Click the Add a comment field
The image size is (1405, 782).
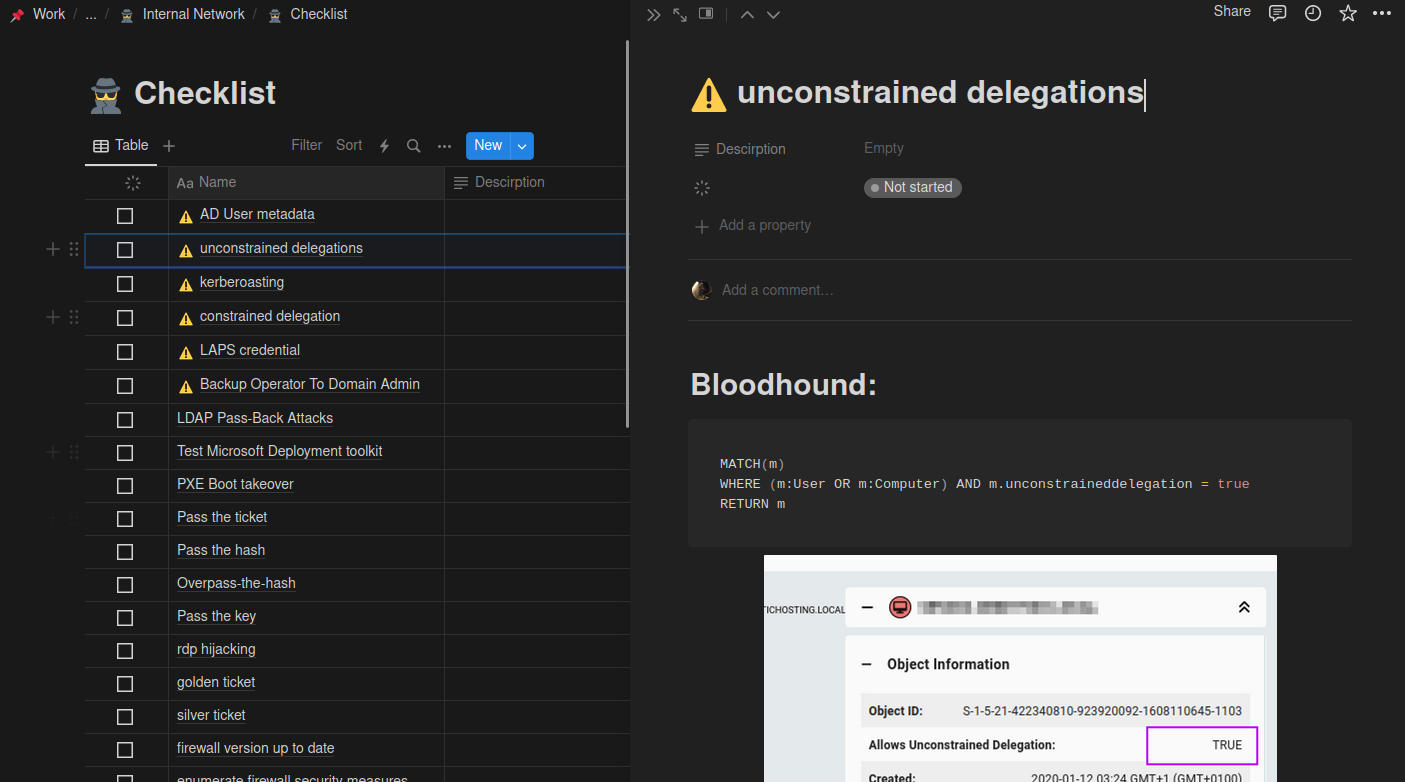(x=777, y=291)
